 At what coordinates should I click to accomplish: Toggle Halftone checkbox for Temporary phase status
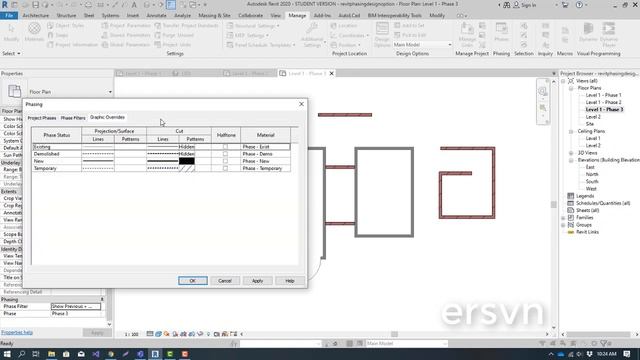[225, 168]
